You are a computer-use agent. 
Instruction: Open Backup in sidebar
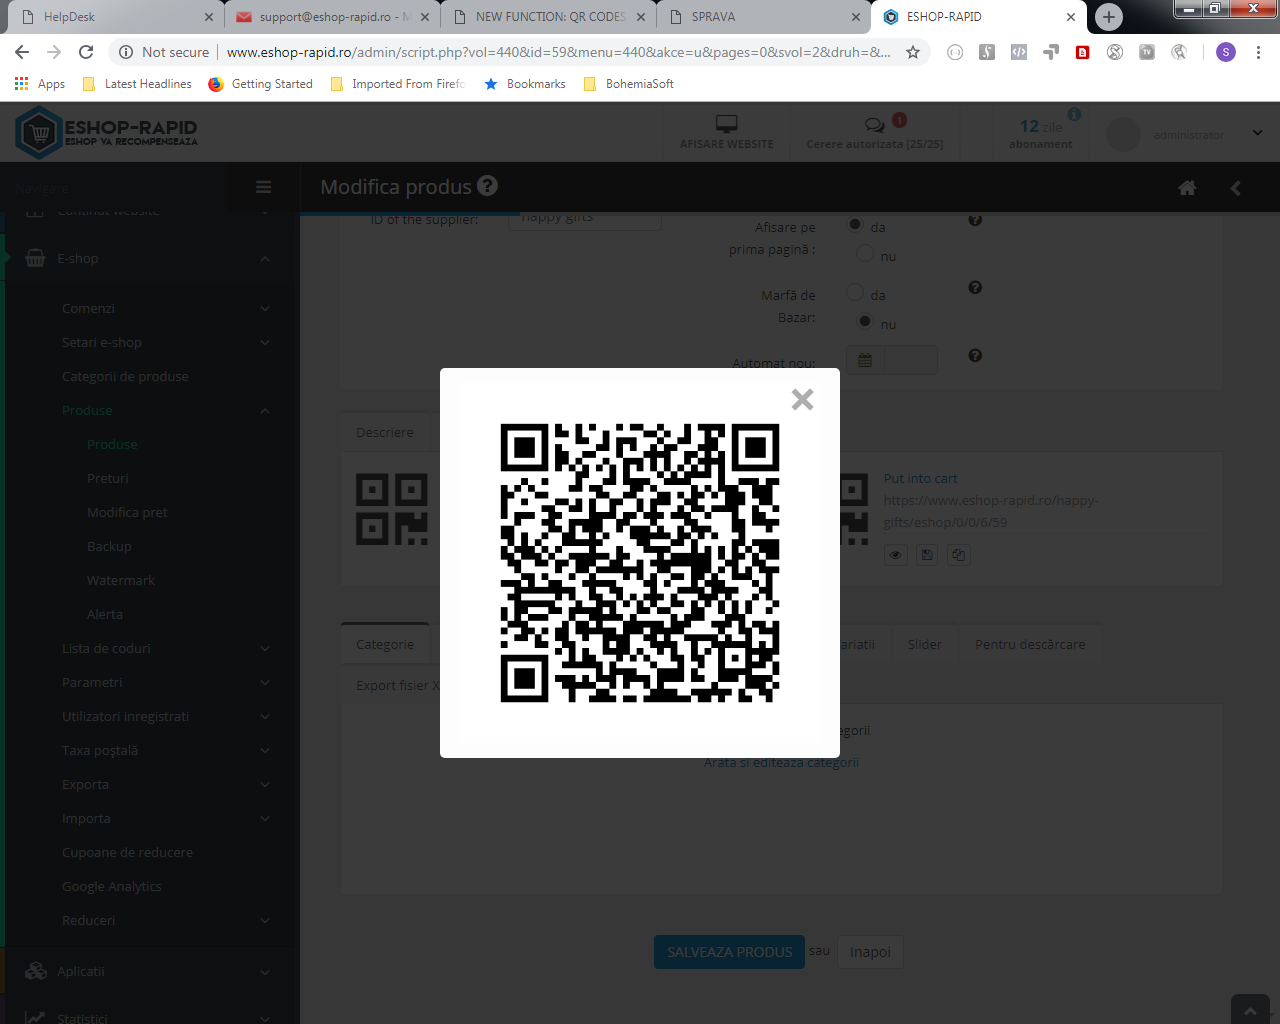(x=109, y=547)
